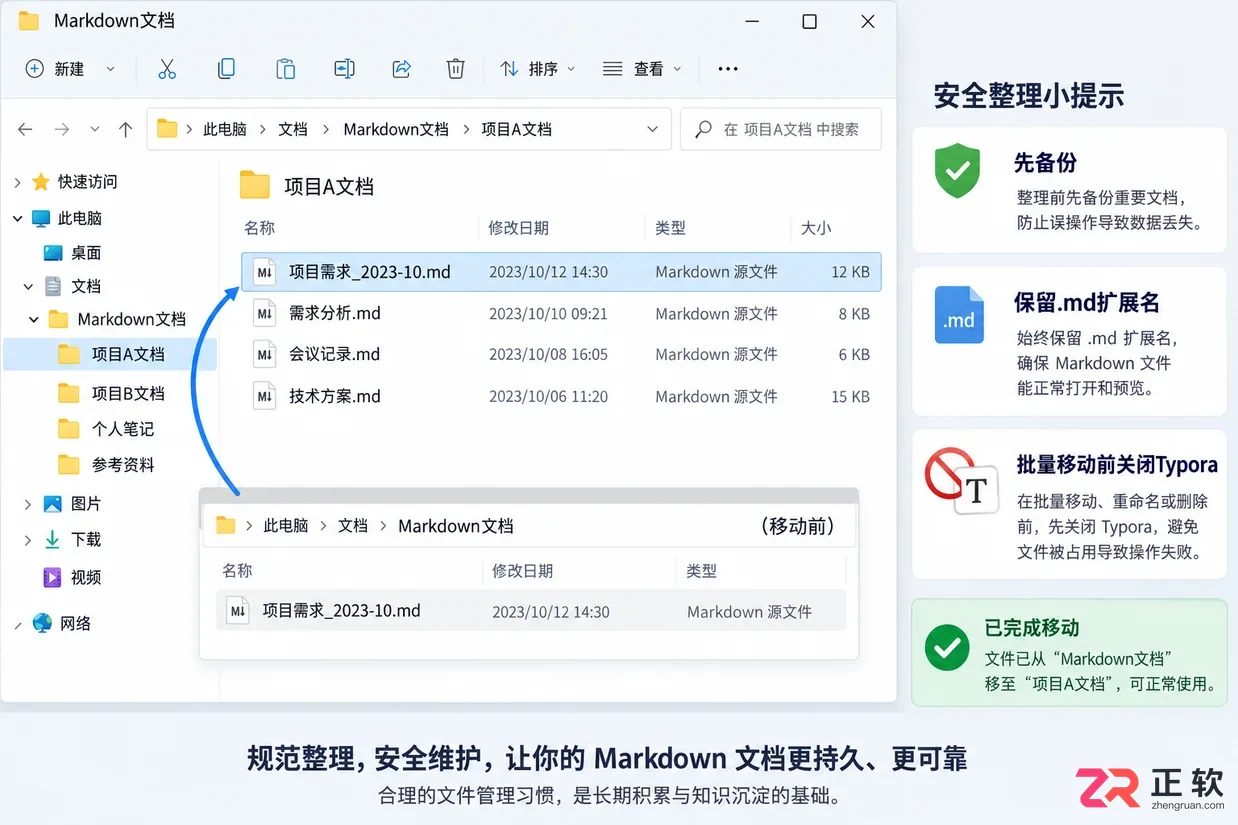
Task: Open the Sort (排序) menu
Action: click(538, 69)
